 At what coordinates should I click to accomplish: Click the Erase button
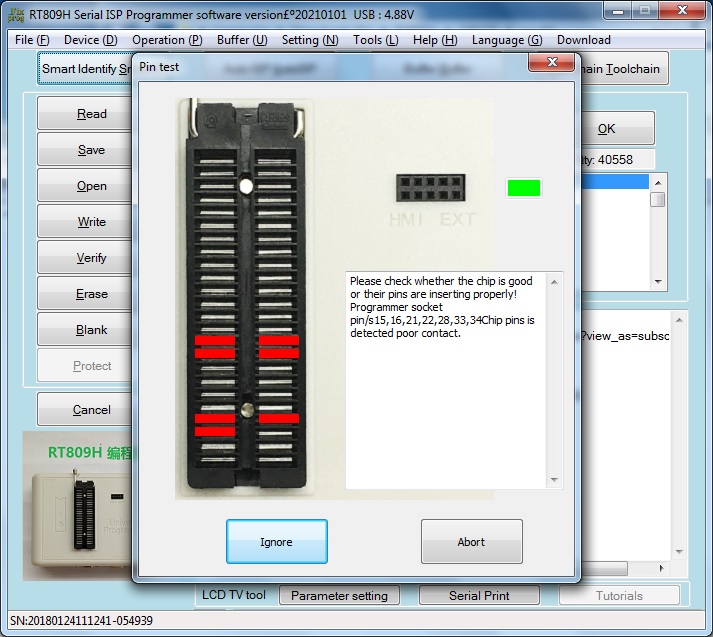(85, 294)
